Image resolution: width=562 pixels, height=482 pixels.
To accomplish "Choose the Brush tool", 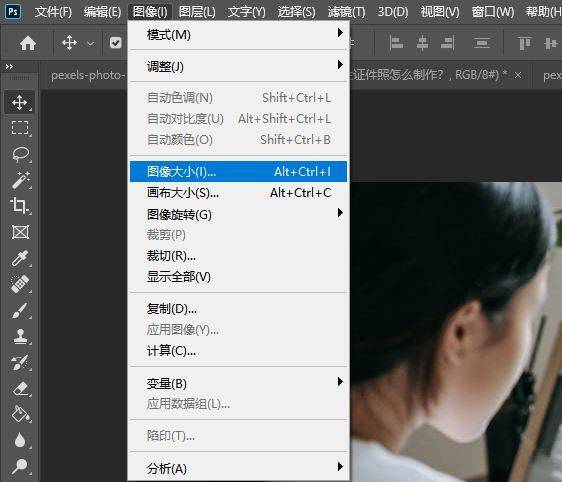I will [x=20, y=310].
